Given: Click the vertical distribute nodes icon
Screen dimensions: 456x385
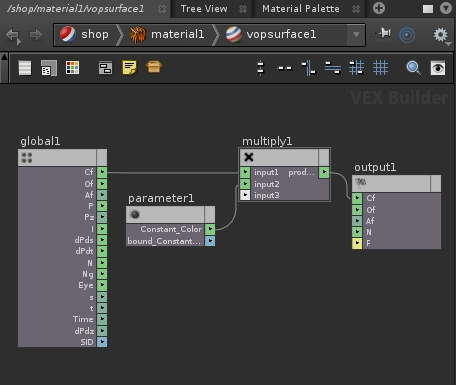Looking at the screenshot, I should (261, 68).
